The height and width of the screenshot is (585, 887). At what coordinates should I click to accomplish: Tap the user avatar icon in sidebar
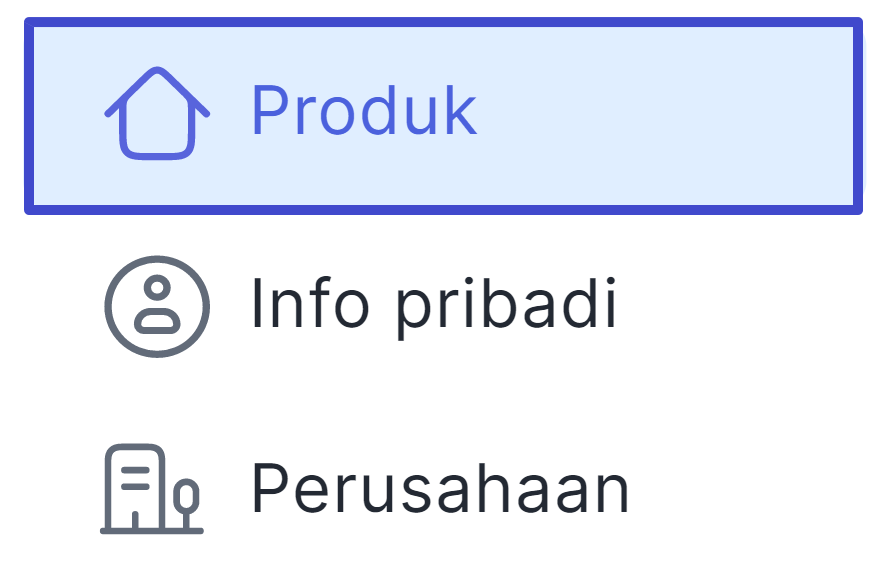coord(157,307)
